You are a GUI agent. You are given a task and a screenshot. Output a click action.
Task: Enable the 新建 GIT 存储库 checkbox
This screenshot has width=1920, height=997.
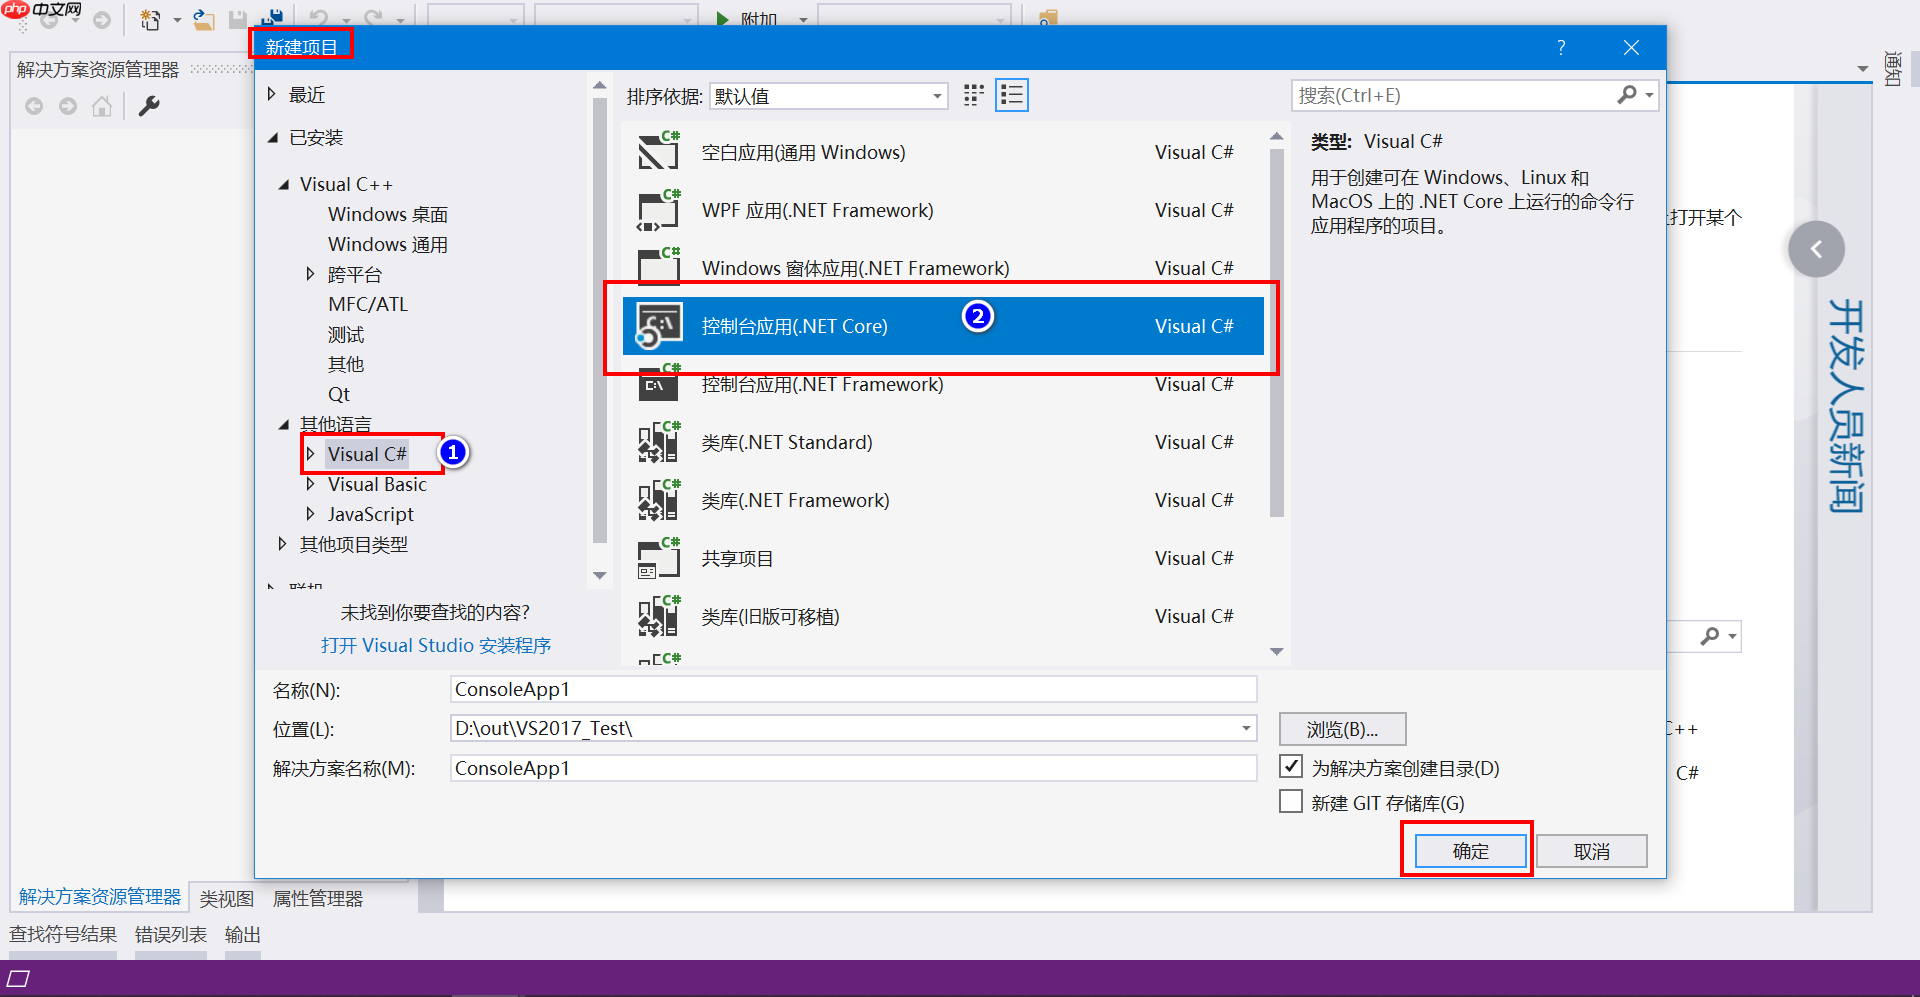[x=1291, y=802]
